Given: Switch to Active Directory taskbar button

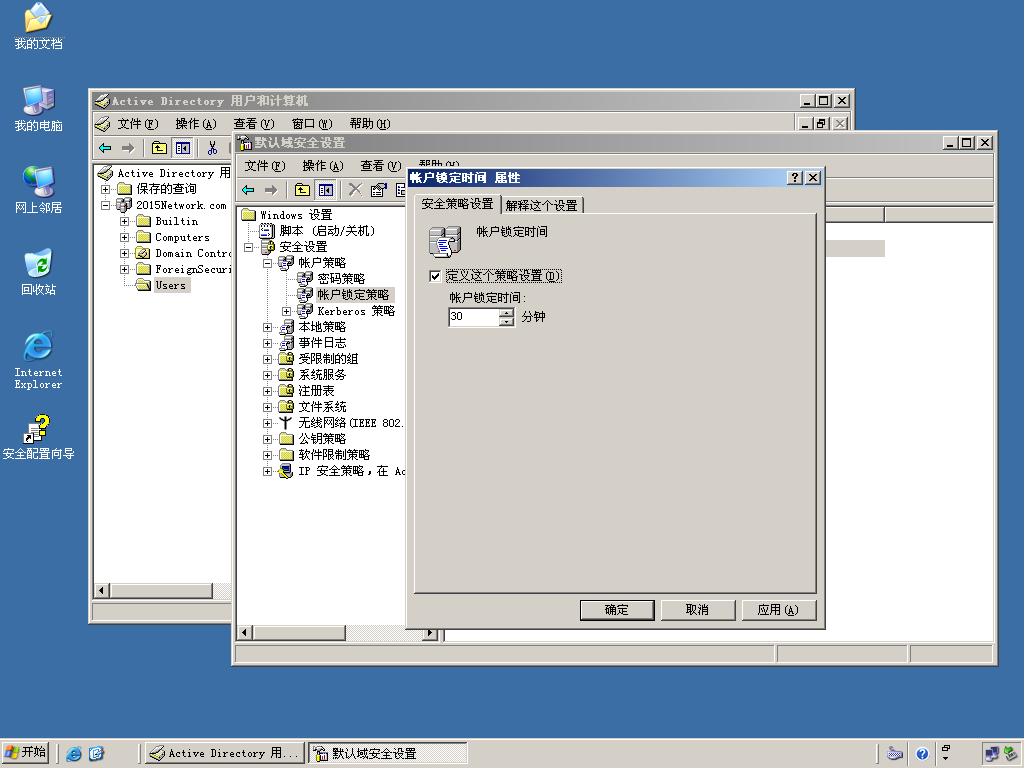Looking at the screenshot, I should tap(225, 754).
